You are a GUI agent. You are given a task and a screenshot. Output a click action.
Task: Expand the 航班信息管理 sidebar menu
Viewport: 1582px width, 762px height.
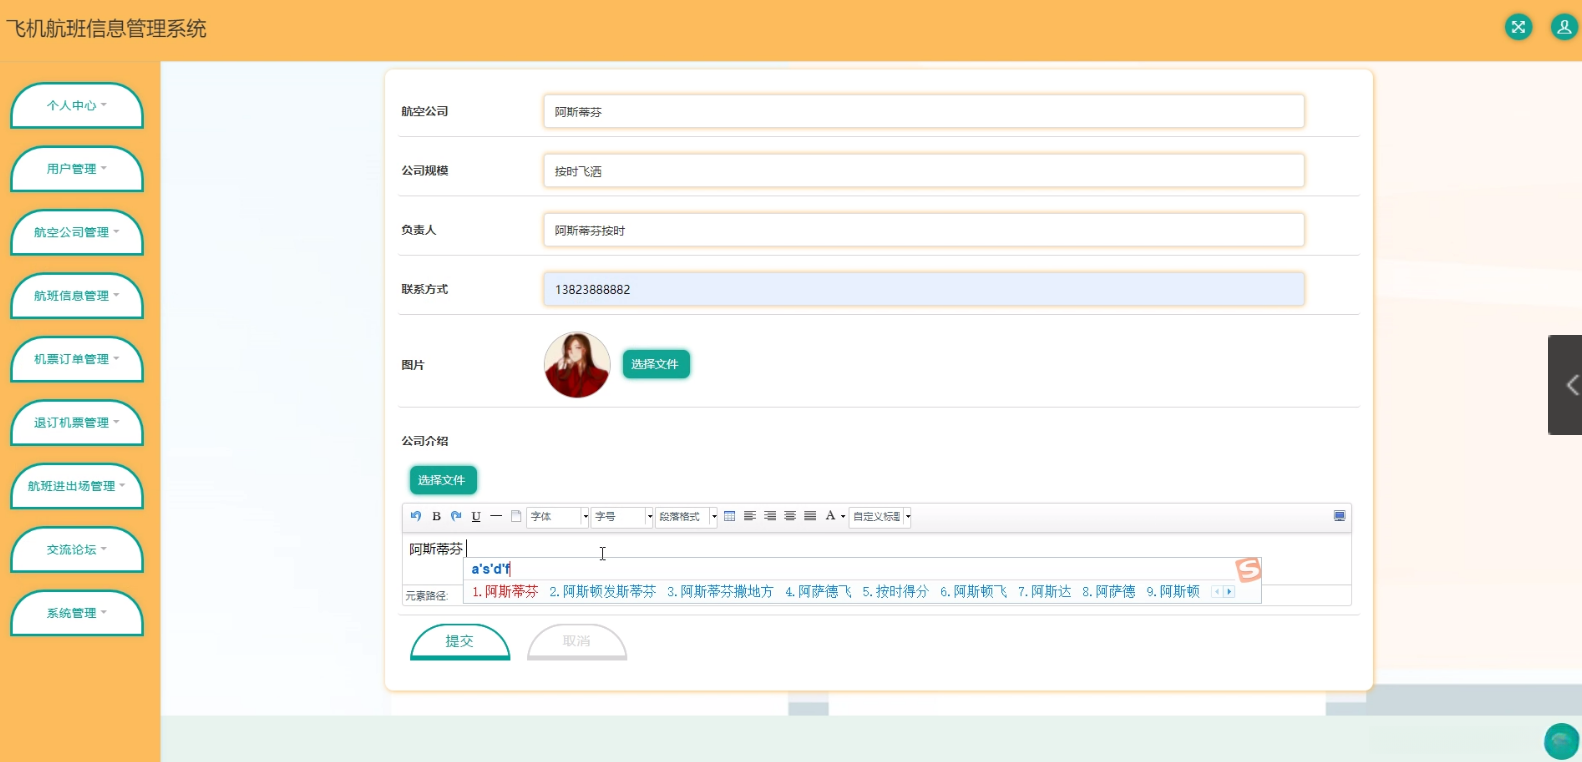coord(77,296)
